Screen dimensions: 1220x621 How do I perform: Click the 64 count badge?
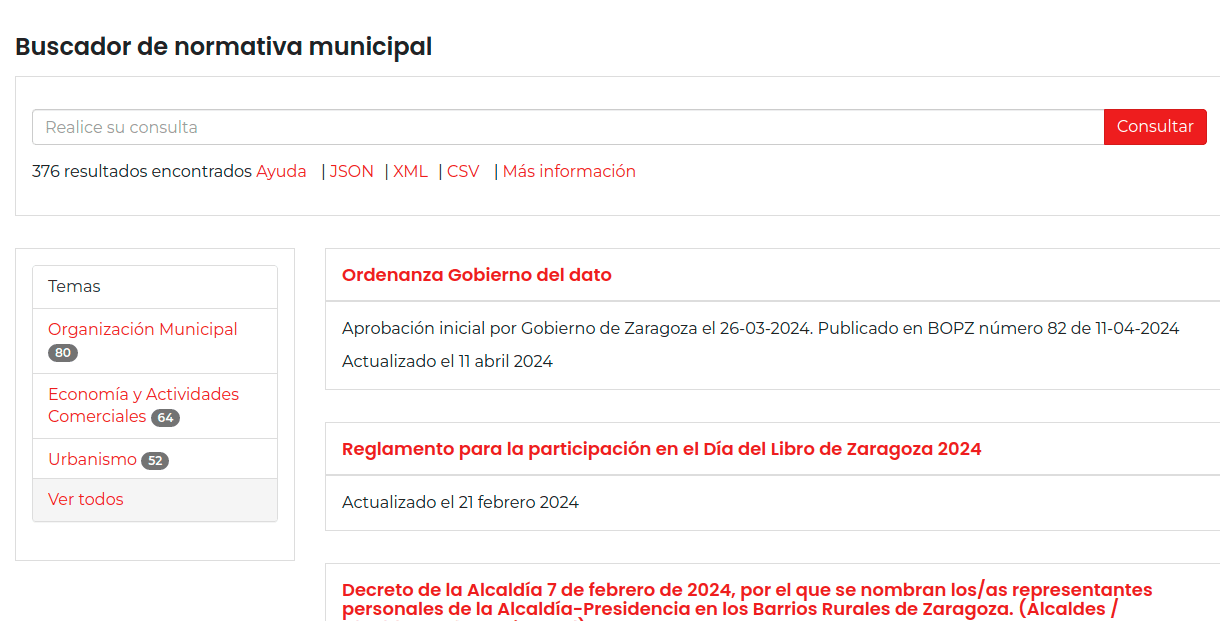166,418
